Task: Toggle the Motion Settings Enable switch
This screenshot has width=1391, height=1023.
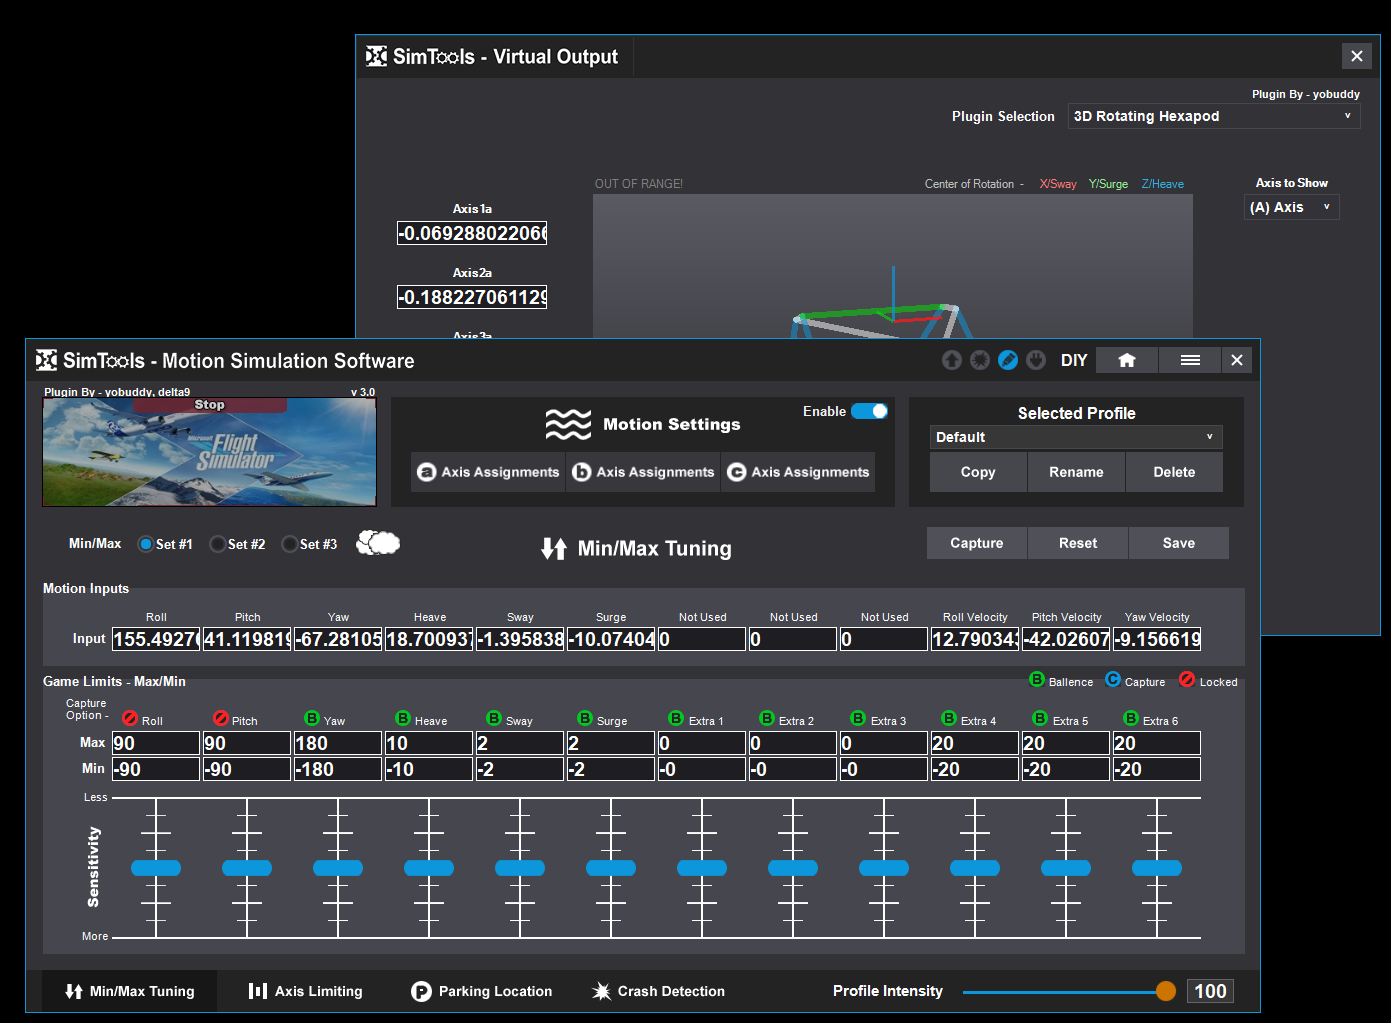Action: (869, 411)
